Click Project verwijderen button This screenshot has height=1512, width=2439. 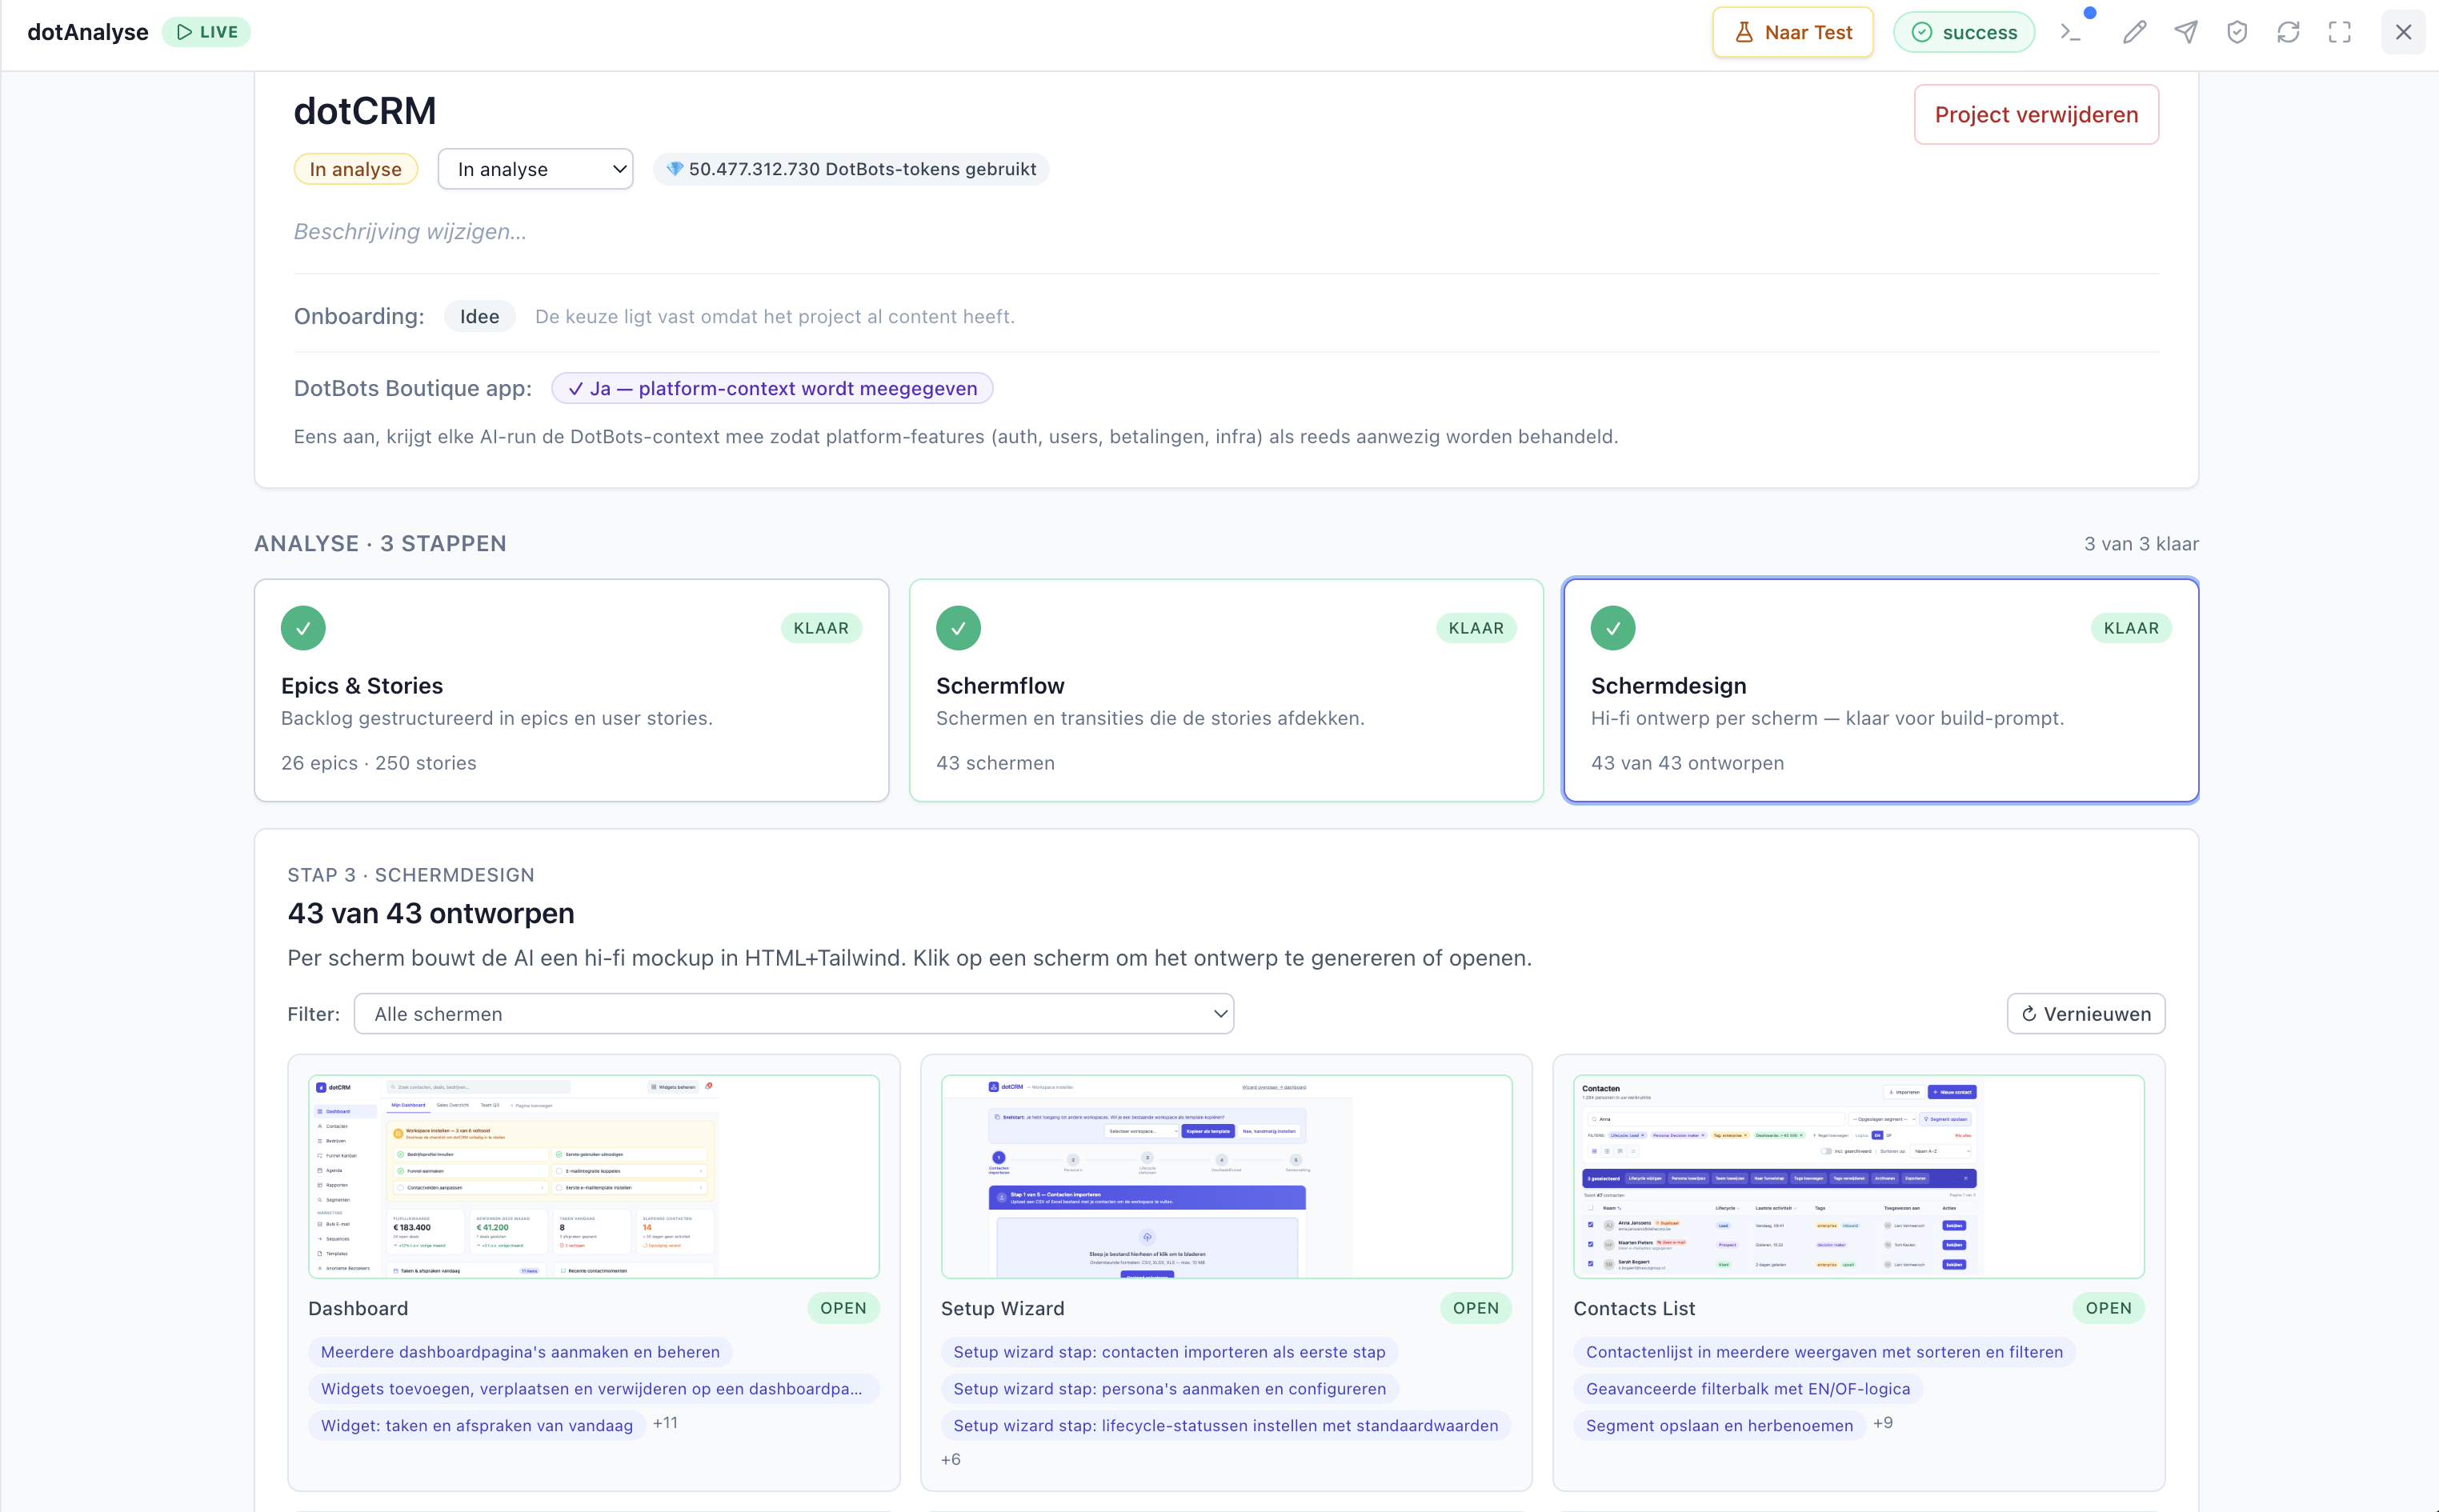2036,114
